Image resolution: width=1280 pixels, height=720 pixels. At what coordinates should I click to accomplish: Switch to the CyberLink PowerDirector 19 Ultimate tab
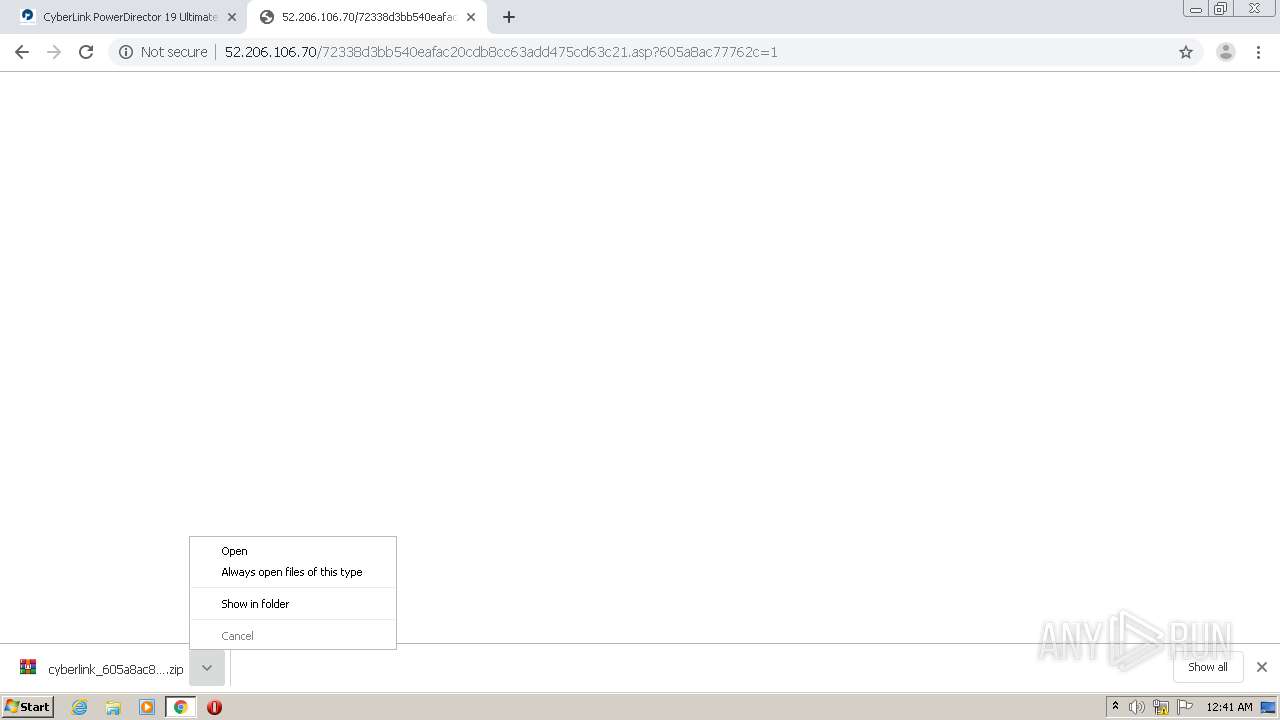(128, 17)
